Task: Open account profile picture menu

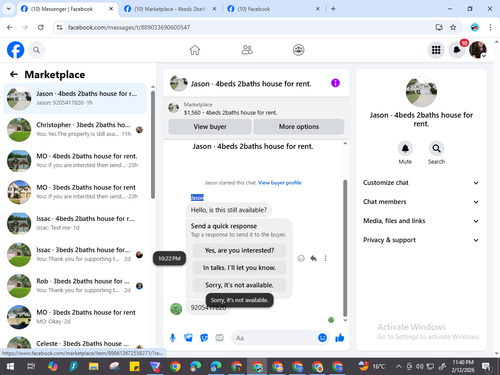Action: [x=478, y=50]
